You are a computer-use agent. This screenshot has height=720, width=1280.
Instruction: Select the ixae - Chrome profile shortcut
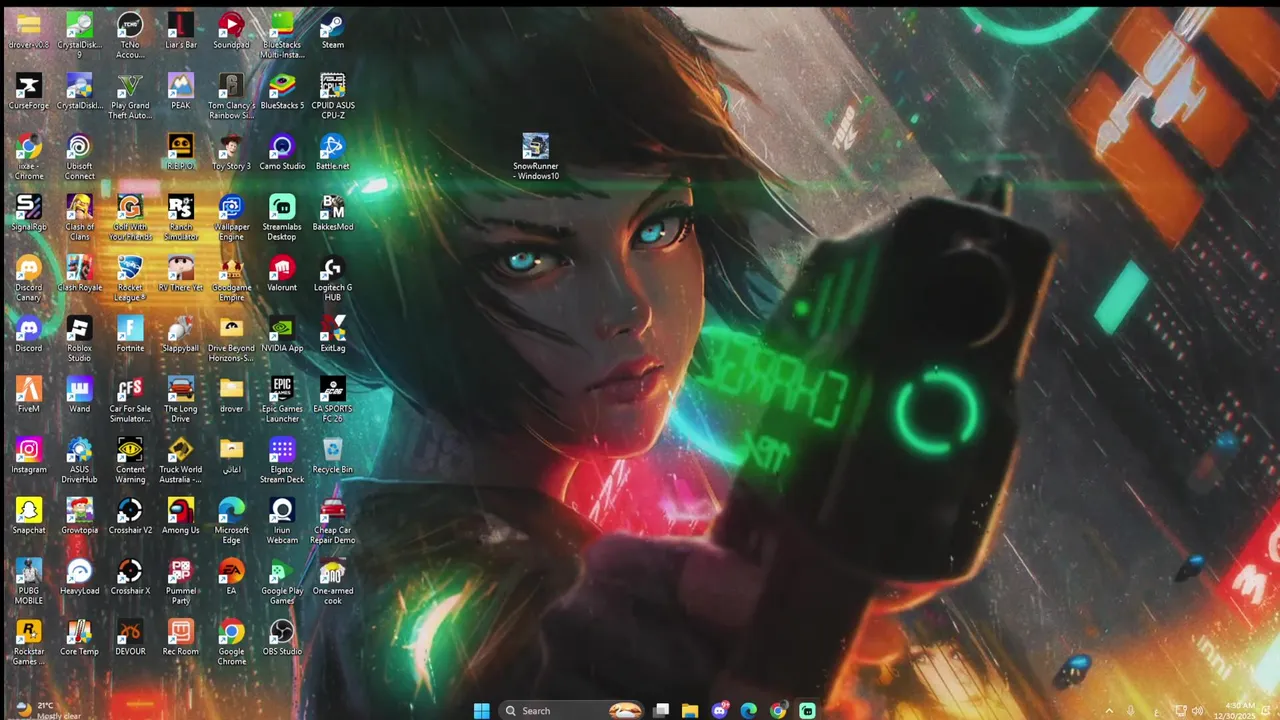tap(29, 158)
